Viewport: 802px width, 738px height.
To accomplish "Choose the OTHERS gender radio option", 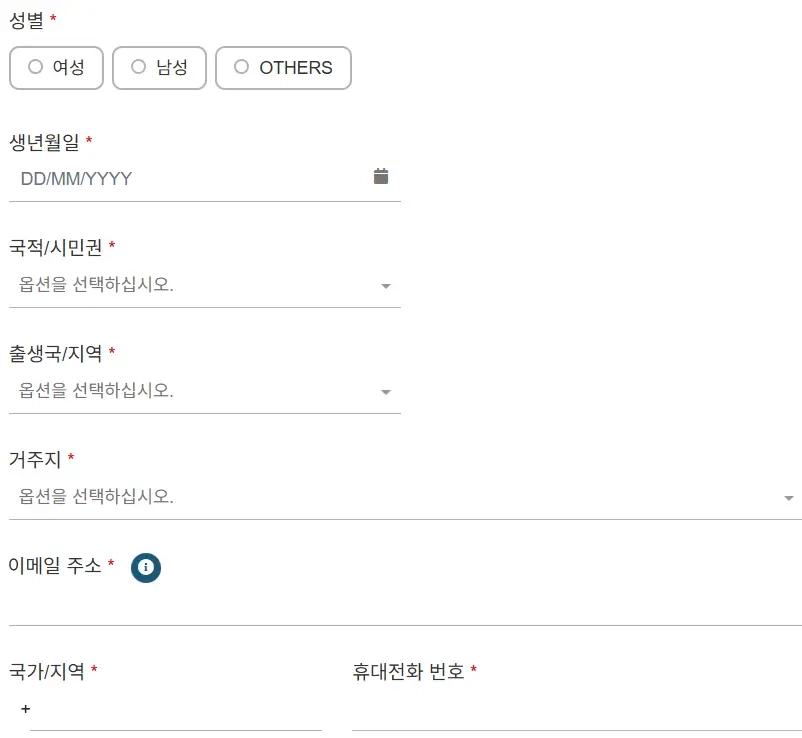I will 240,68.
